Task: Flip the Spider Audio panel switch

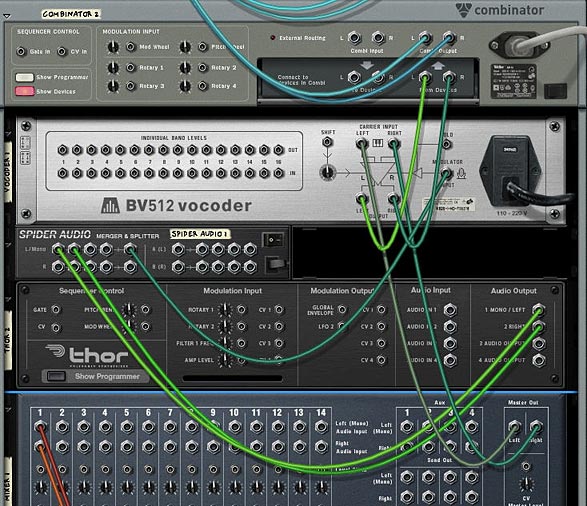Action: [x=273, y=239]
